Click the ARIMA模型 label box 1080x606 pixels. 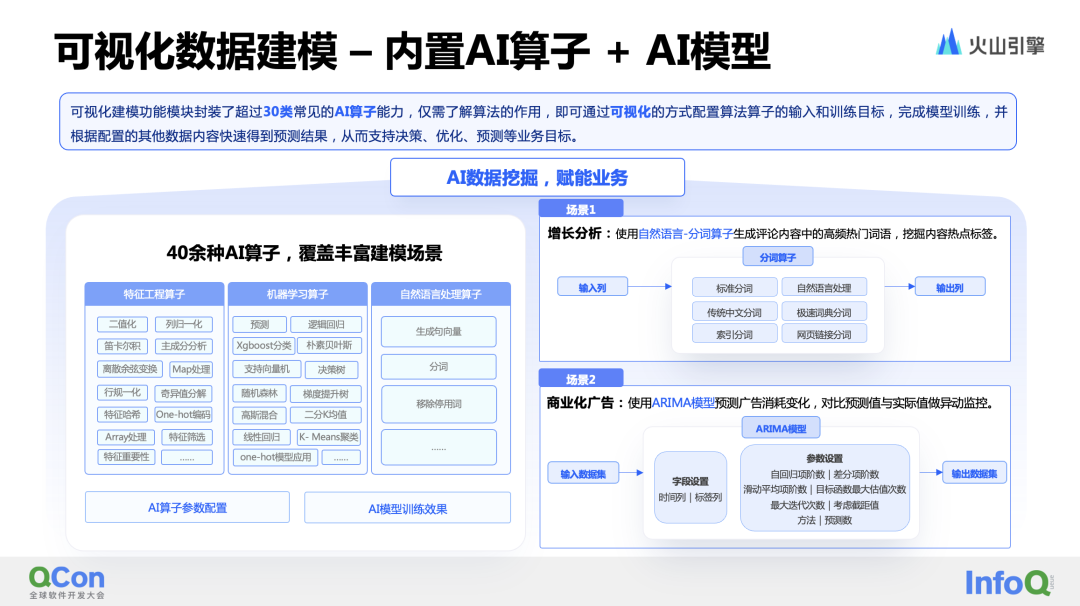pos(781,428)
